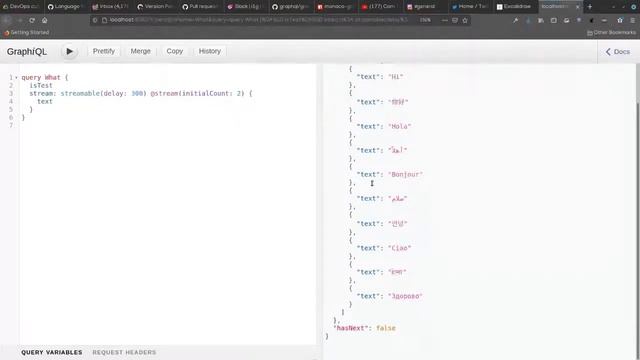Open the library icon in toolbar
640x360 pixels.
point(541,20)
